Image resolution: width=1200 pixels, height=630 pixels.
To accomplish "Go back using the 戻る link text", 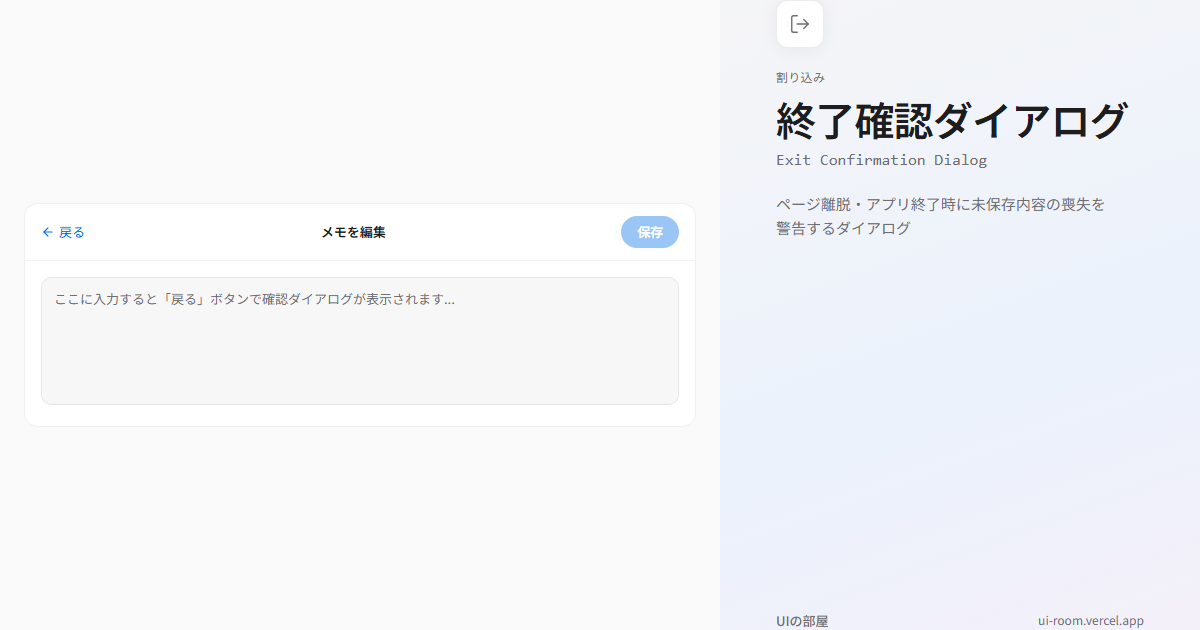I will 72,232.
